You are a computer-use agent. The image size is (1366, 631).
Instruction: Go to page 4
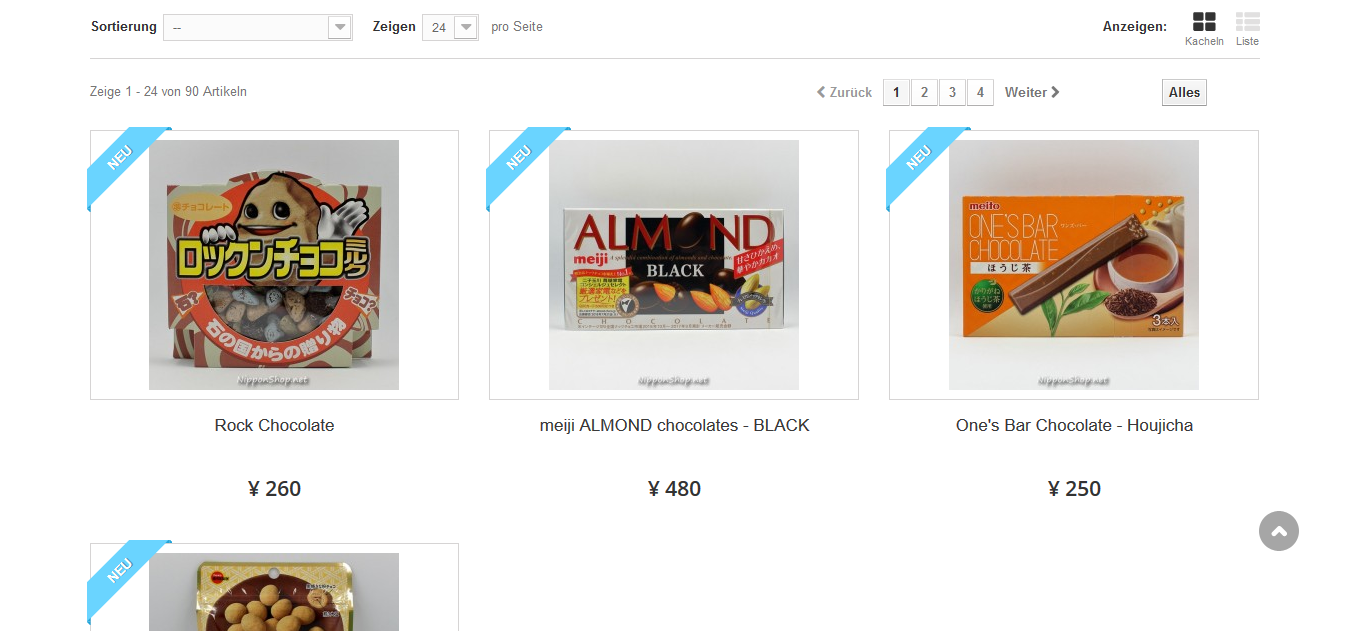(x=980, y=92)
